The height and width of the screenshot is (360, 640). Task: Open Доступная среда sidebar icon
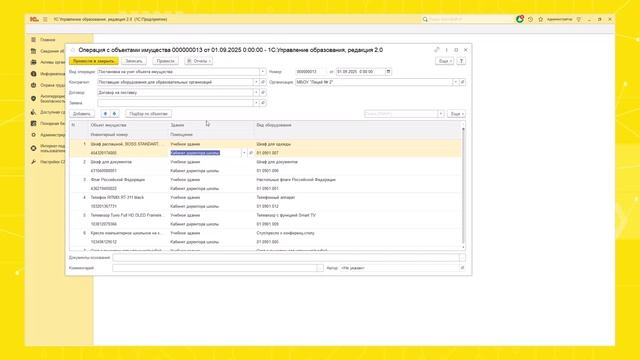point(33,112)
